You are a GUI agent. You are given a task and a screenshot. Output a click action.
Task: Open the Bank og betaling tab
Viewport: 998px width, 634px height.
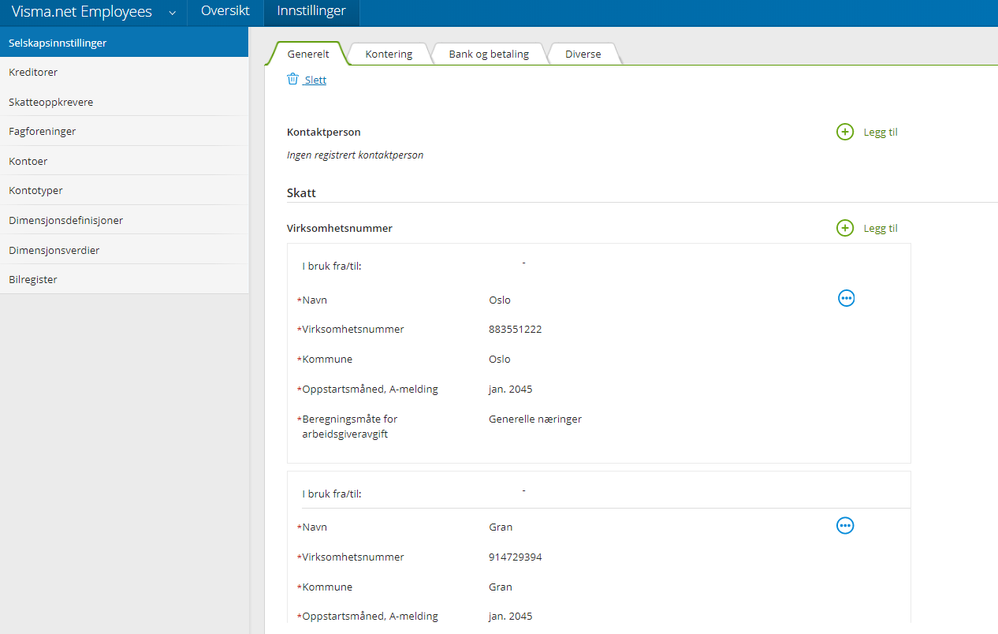[488, 54]
